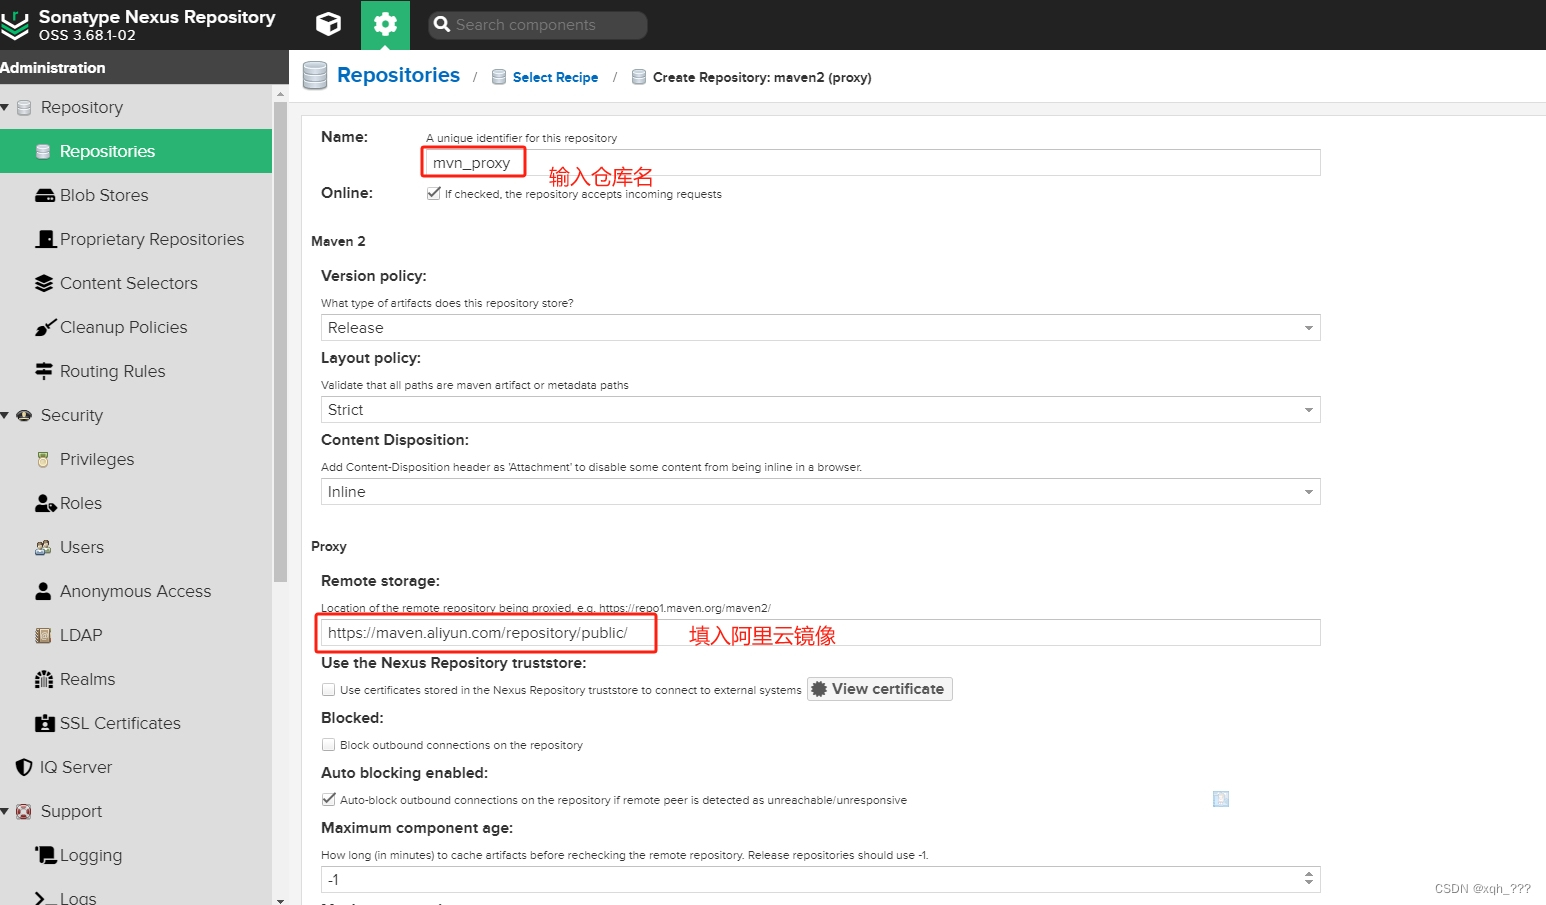The image size is (1546, 905).
Task: Collapse the Security tree section
Action: [5, 415]
